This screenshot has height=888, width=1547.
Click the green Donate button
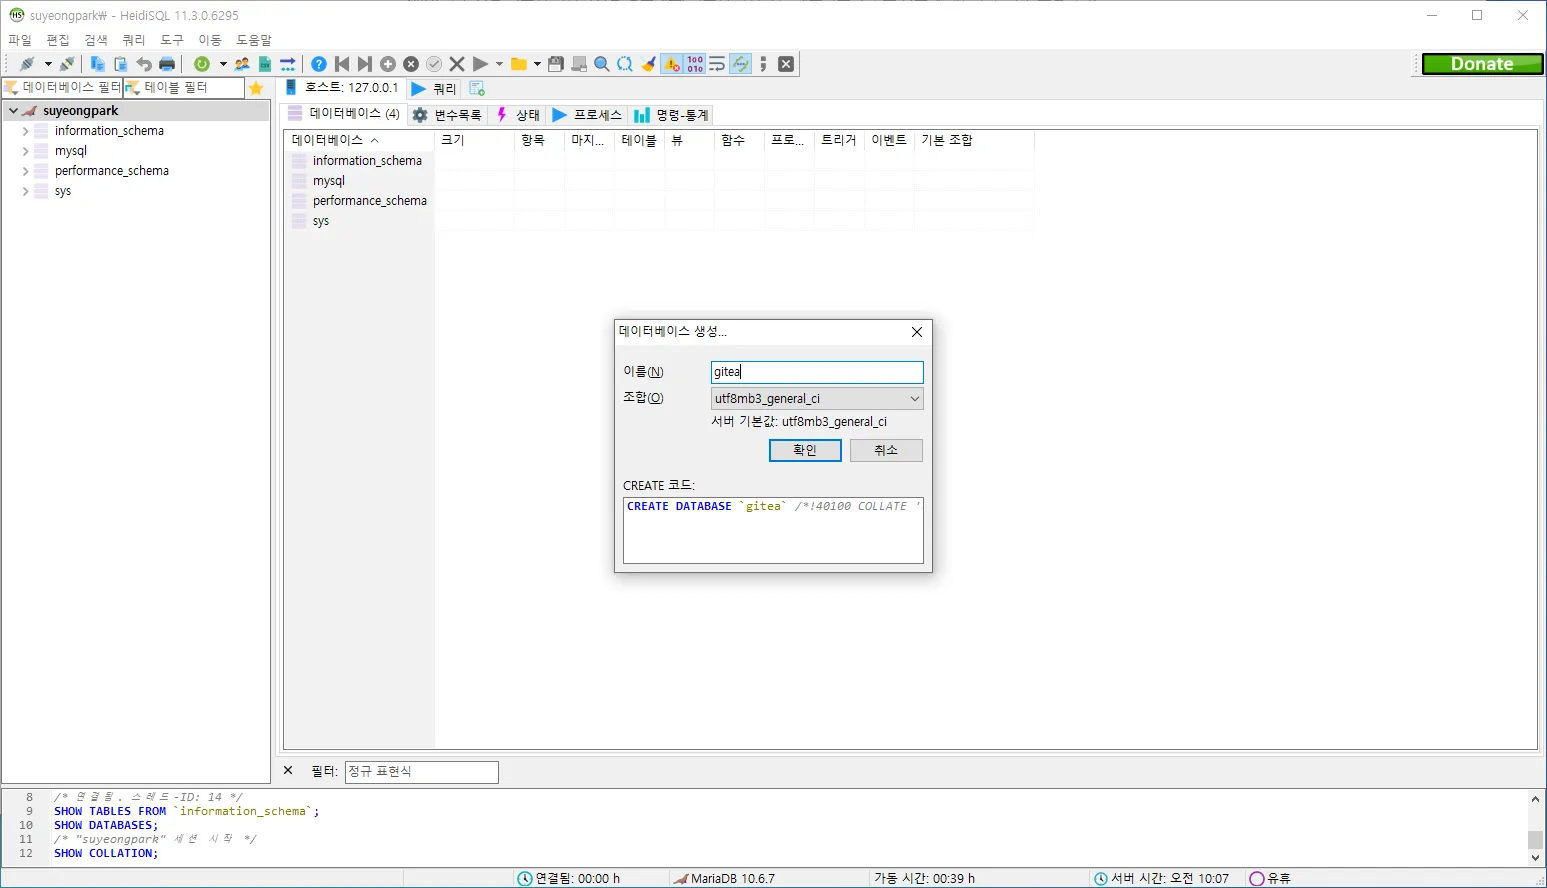1483,64
